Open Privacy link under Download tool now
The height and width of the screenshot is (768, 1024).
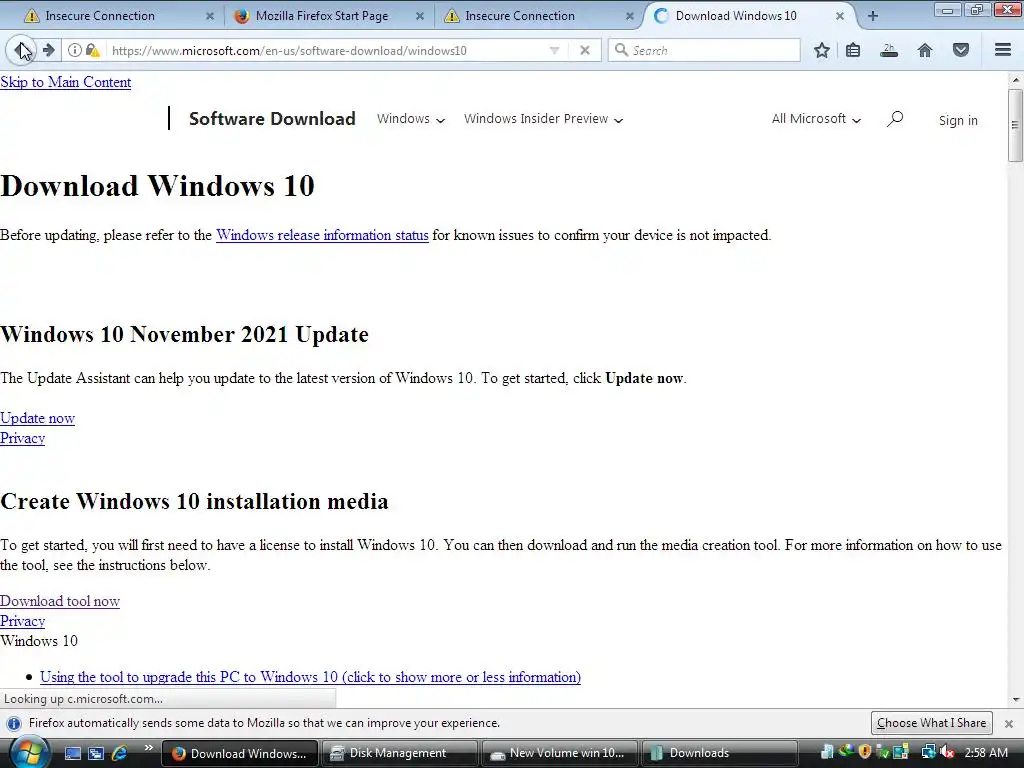point(22,621)
